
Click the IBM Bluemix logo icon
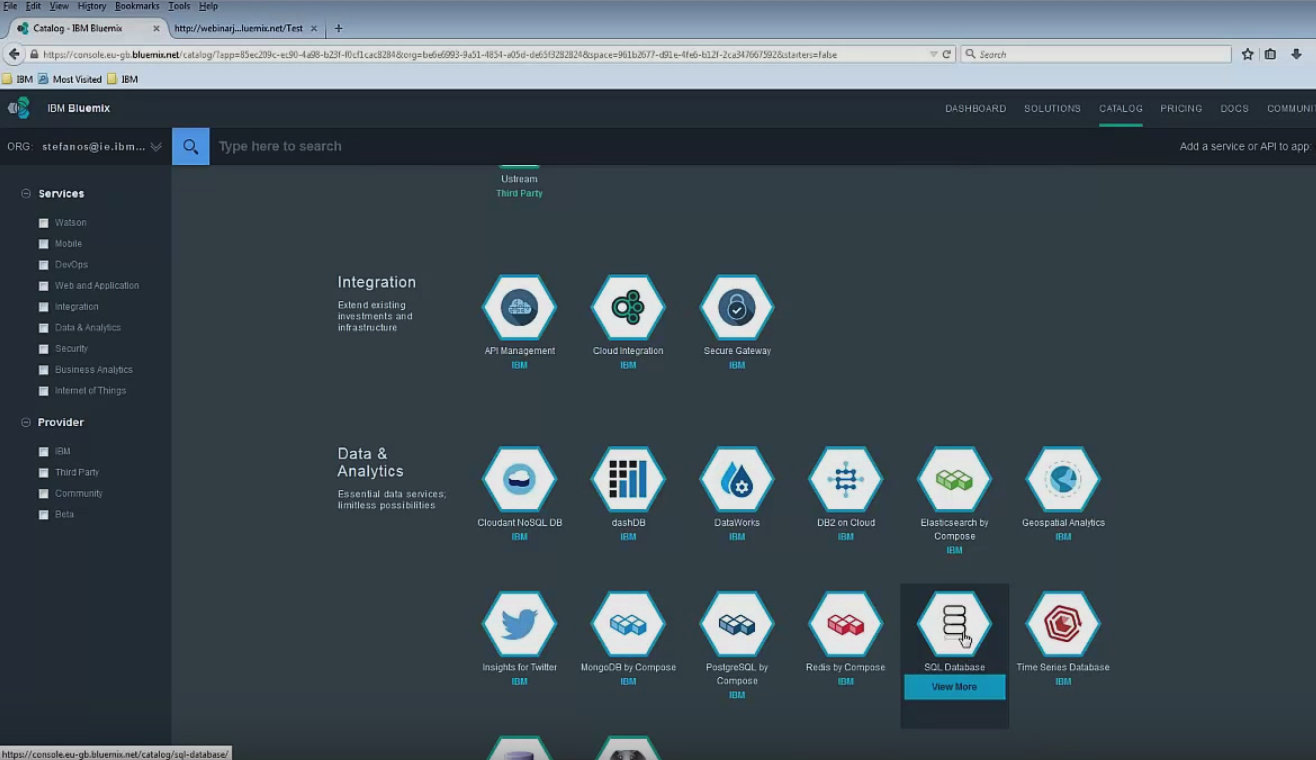point(19,108)
